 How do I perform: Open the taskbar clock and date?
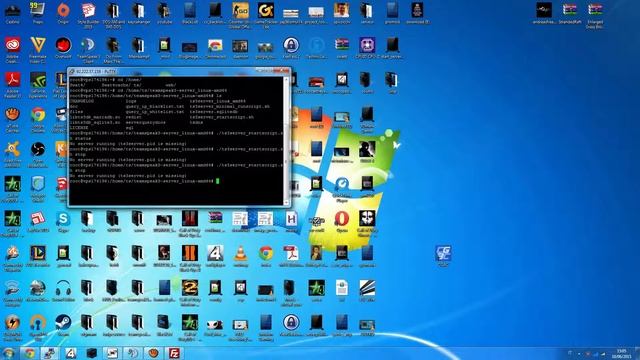(x=622, y=353)
